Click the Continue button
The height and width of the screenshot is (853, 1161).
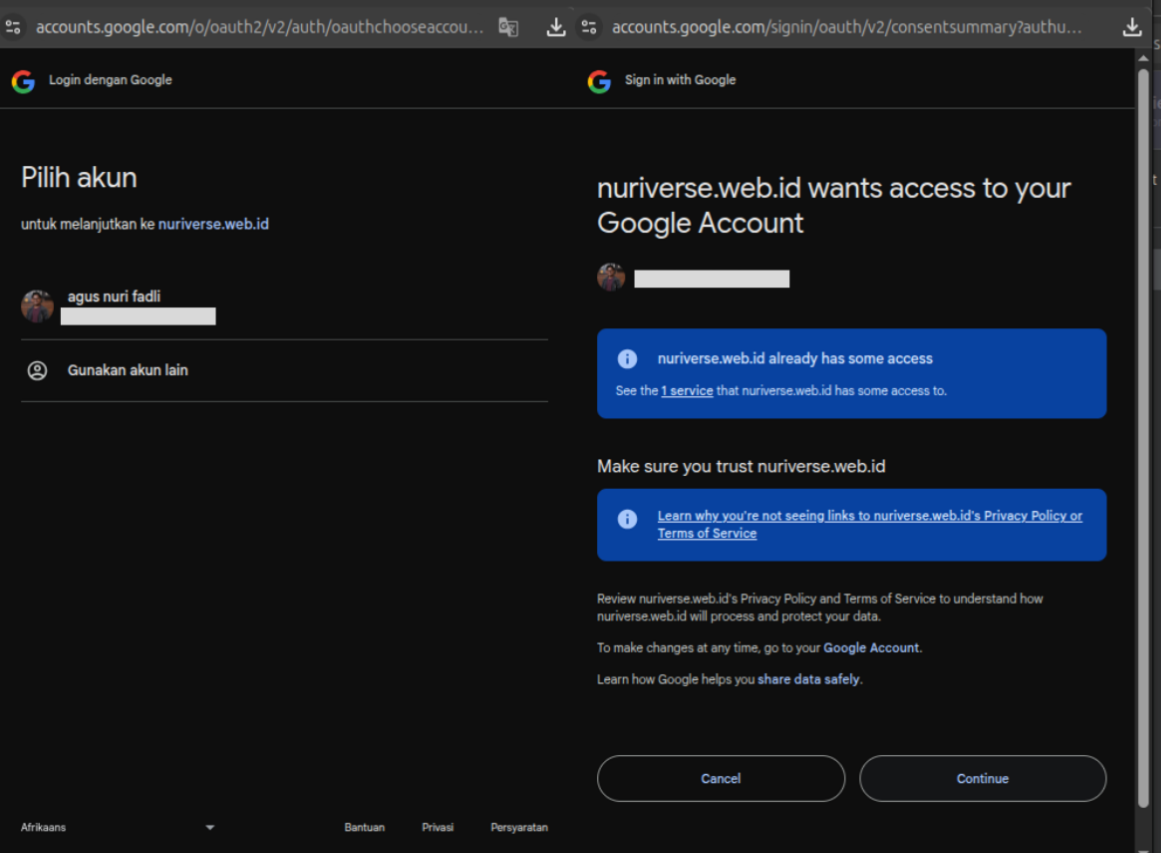tap(983, 778)
